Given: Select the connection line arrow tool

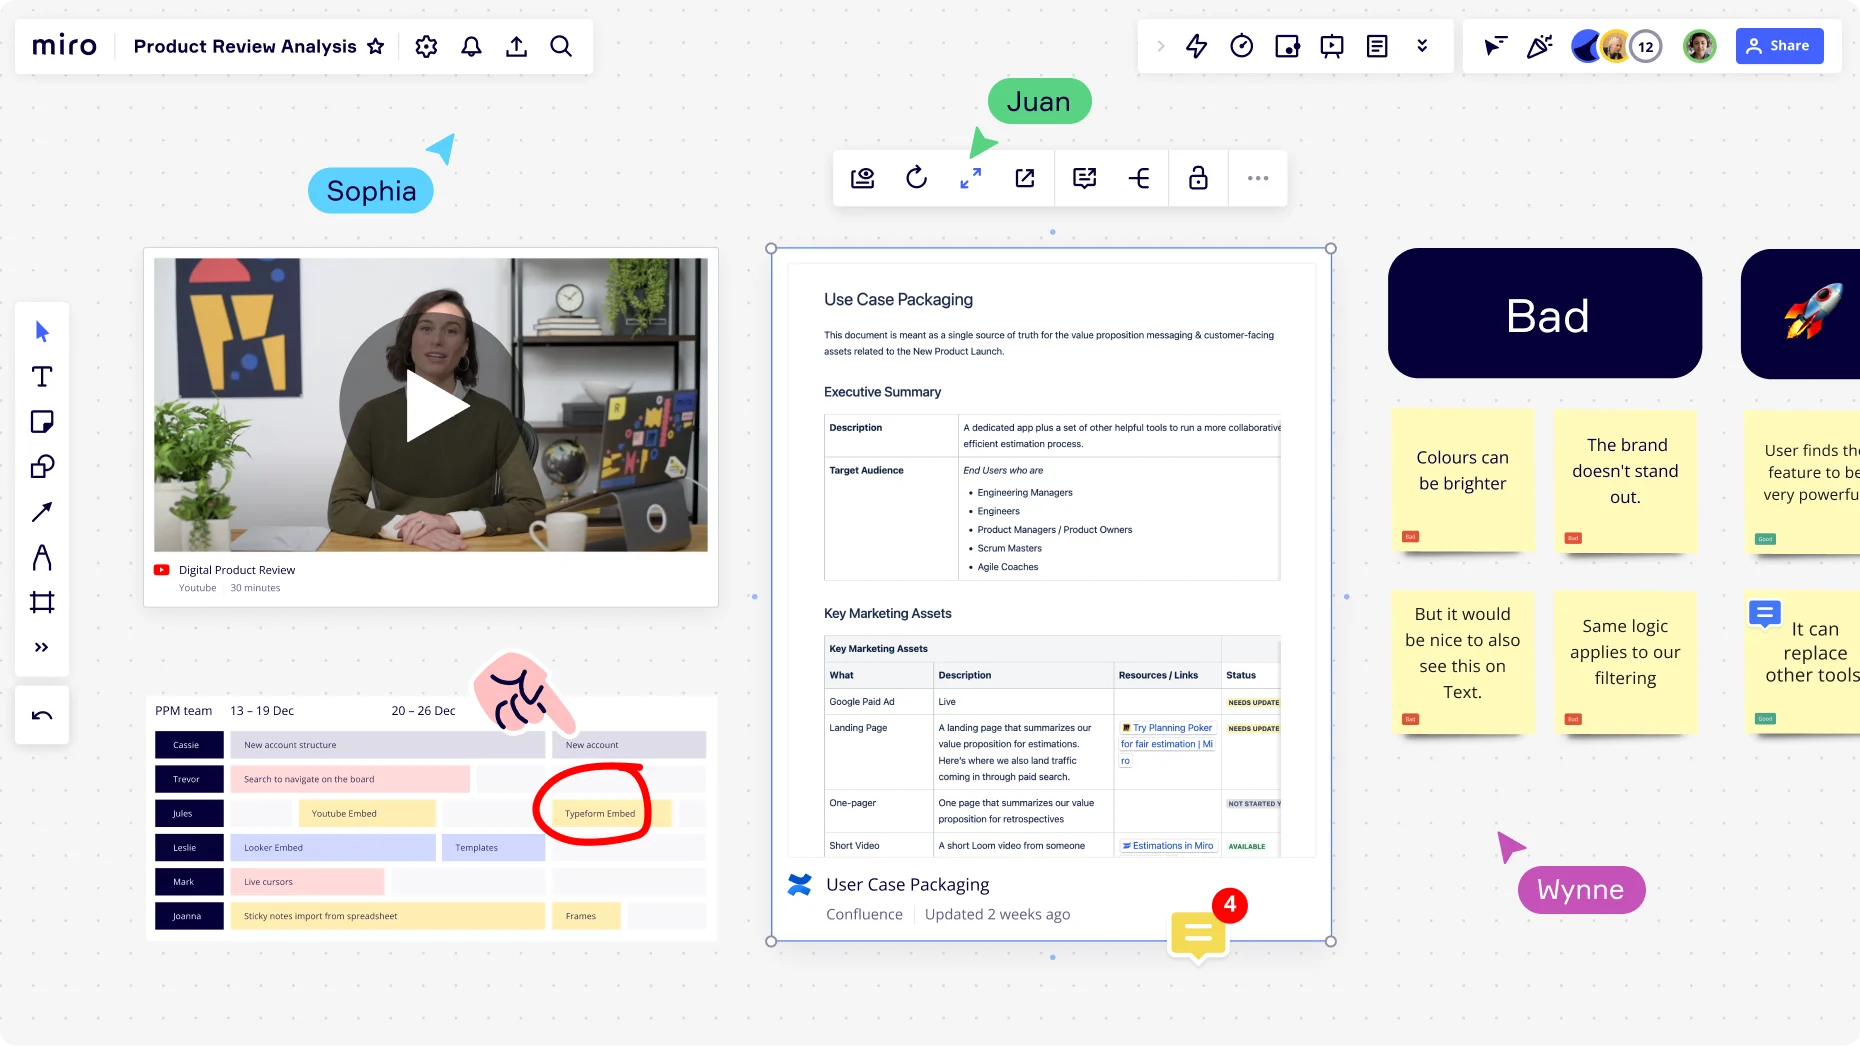Looking at the screenshot, I should click(42, 512).
